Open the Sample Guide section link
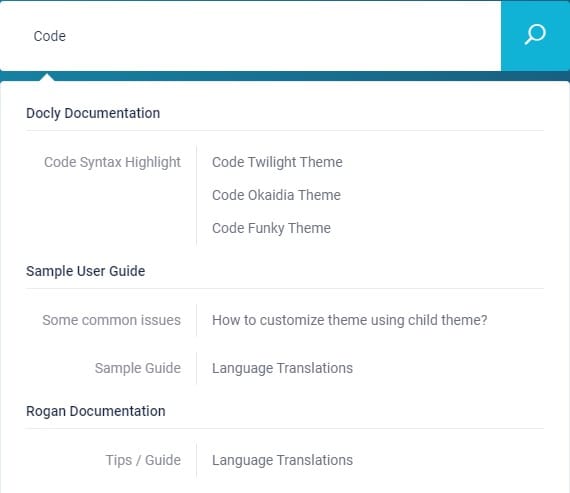This screenshot has height=493, width=570. pyautogui.click(x=138, y=368)
